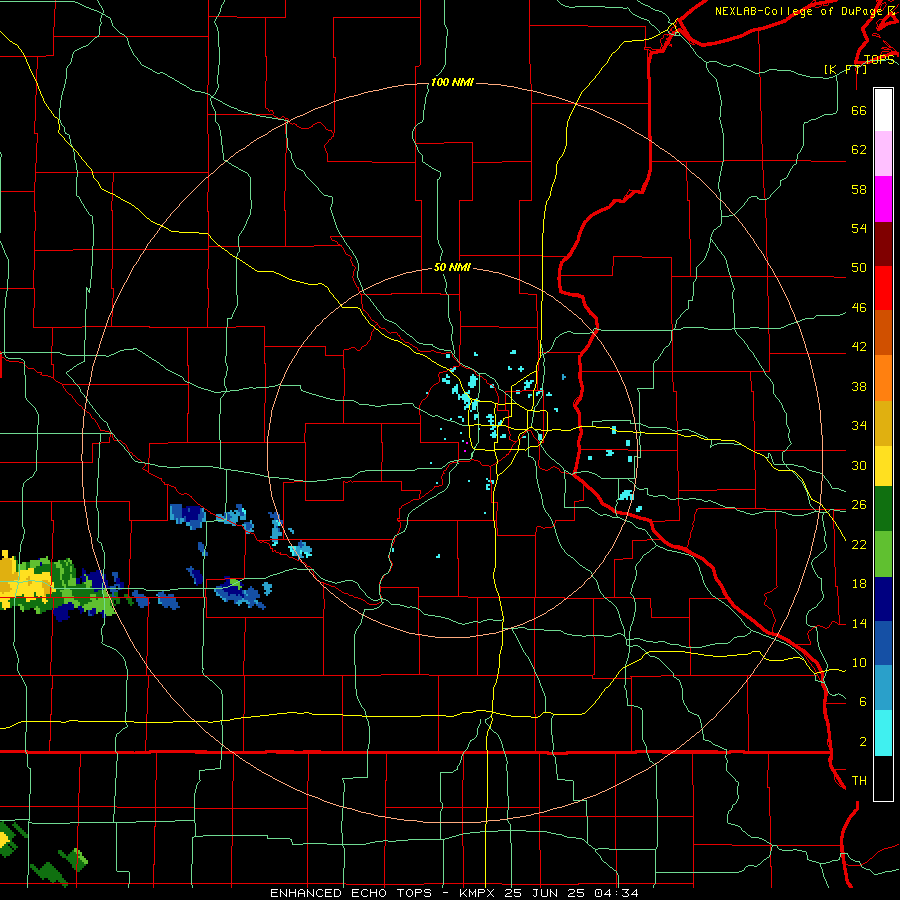Click the 'TH' threshold label

(859, 781)
